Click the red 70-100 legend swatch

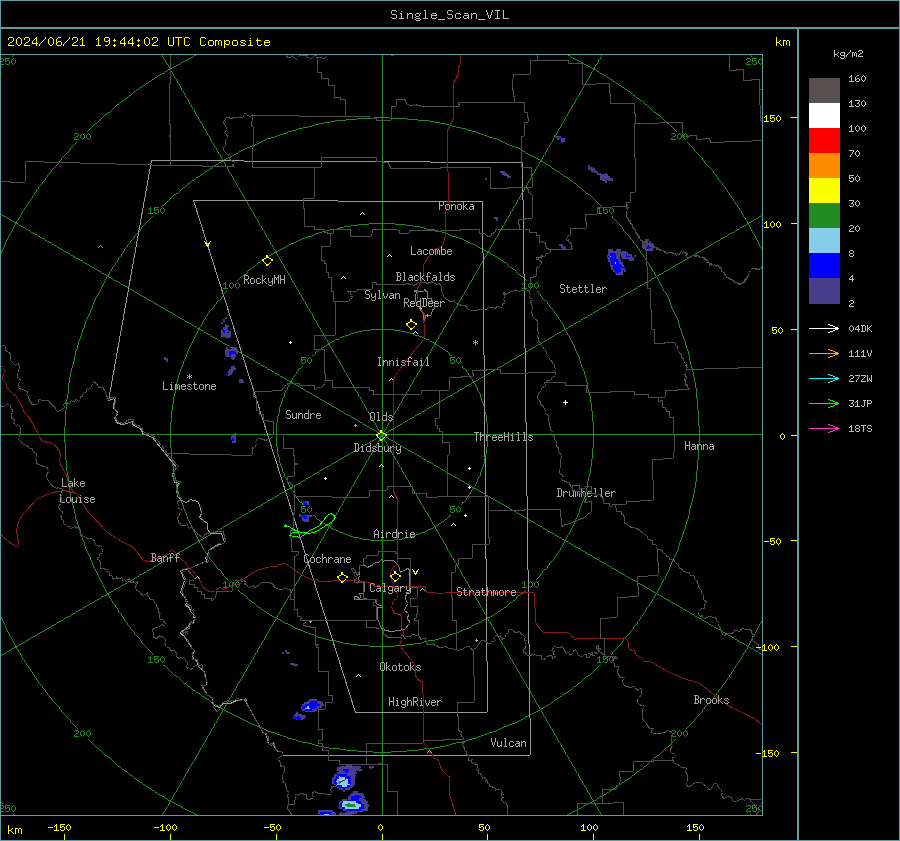coord(824,141)
